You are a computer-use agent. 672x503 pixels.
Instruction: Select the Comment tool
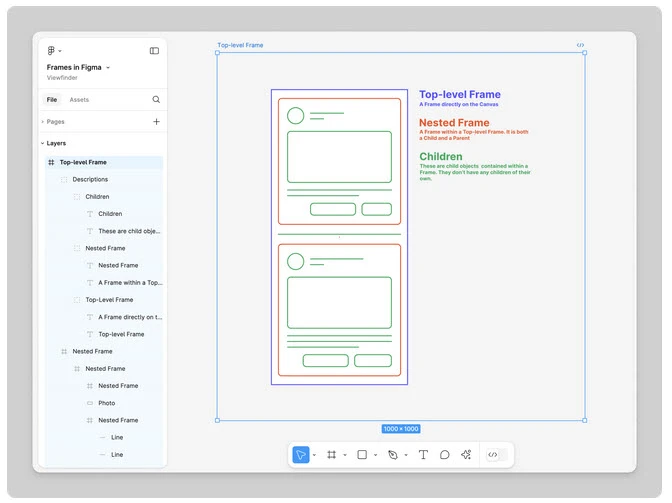(444, 455)
